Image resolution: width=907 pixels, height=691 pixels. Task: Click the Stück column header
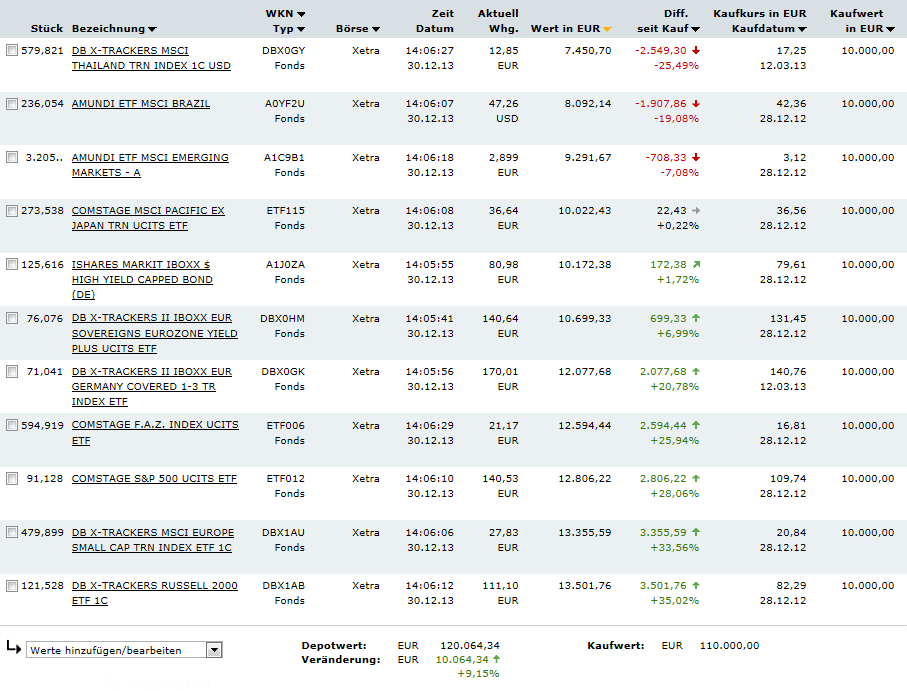[47, 29]
